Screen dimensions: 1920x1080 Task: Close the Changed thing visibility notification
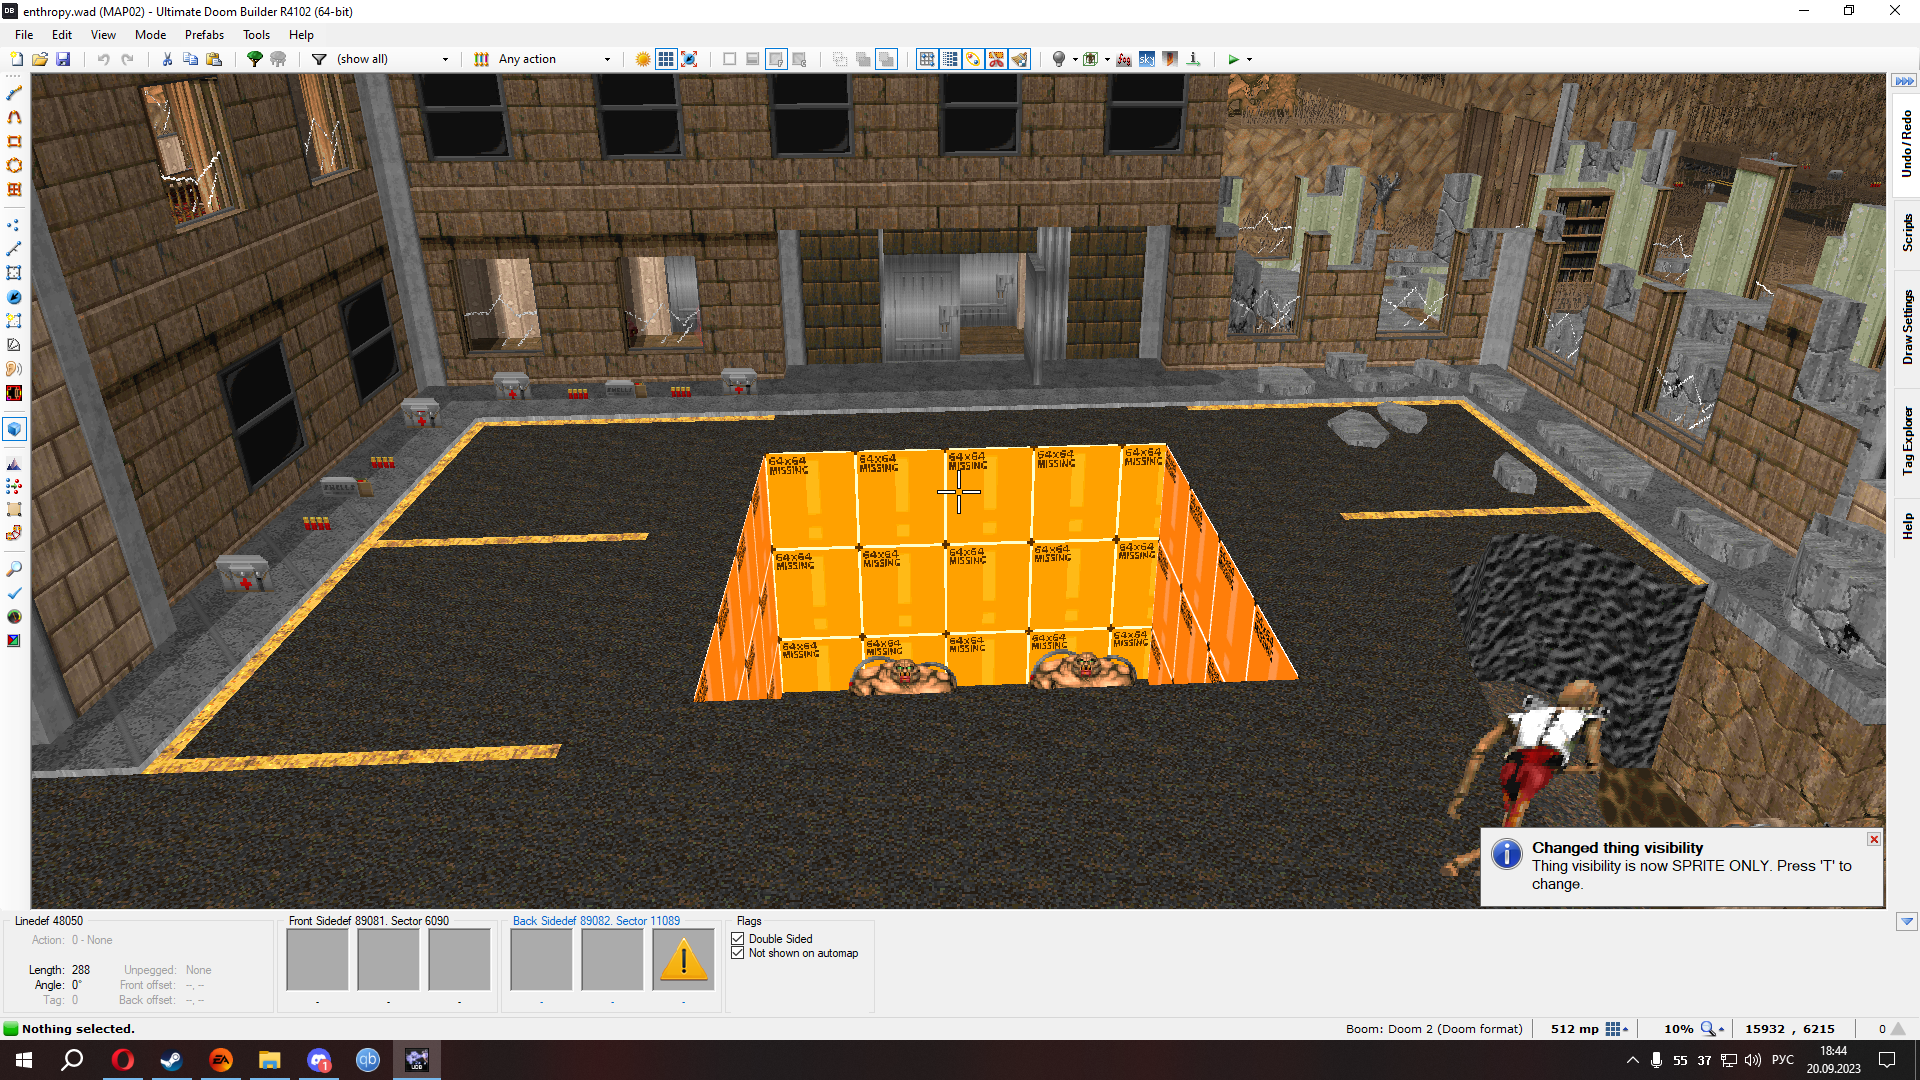[1874, 839]
